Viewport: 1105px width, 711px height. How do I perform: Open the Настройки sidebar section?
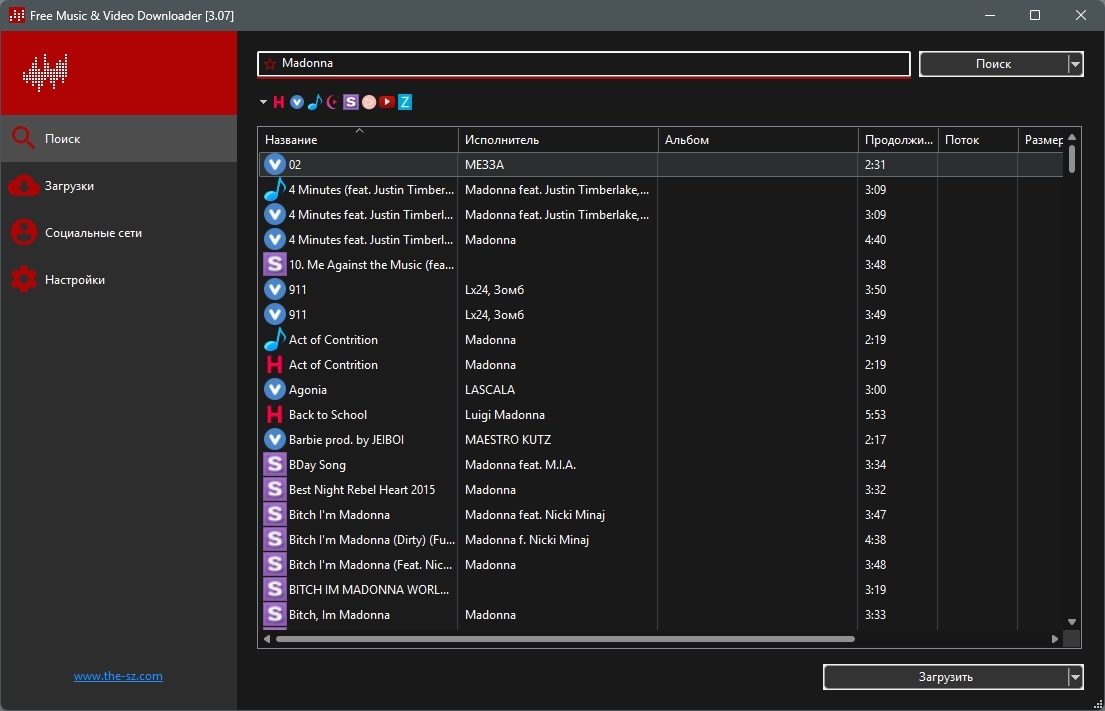point(118,280)
